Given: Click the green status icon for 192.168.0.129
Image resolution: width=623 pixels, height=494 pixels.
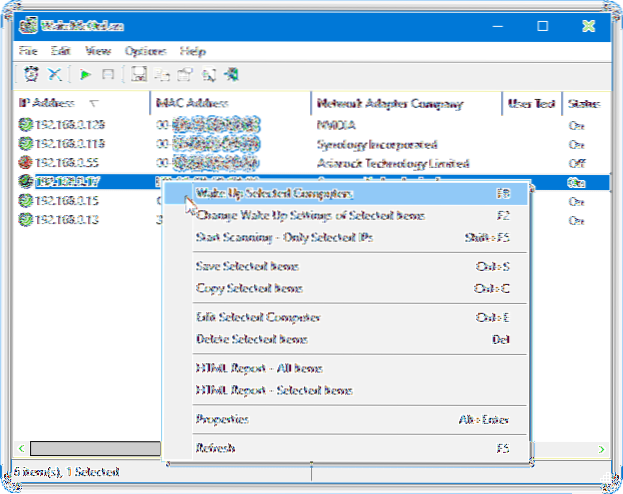Looking at the screenshot, I should (x=26, y=125).
